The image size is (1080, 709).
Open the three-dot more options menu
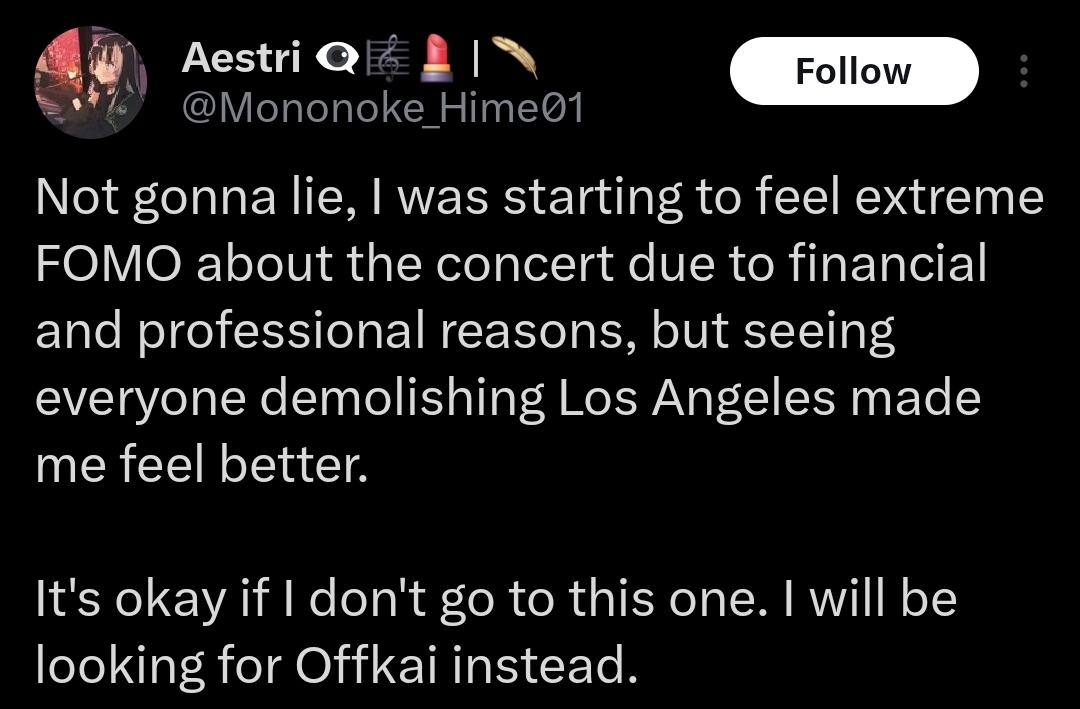pyautogui.click(x=1023, y=71)
